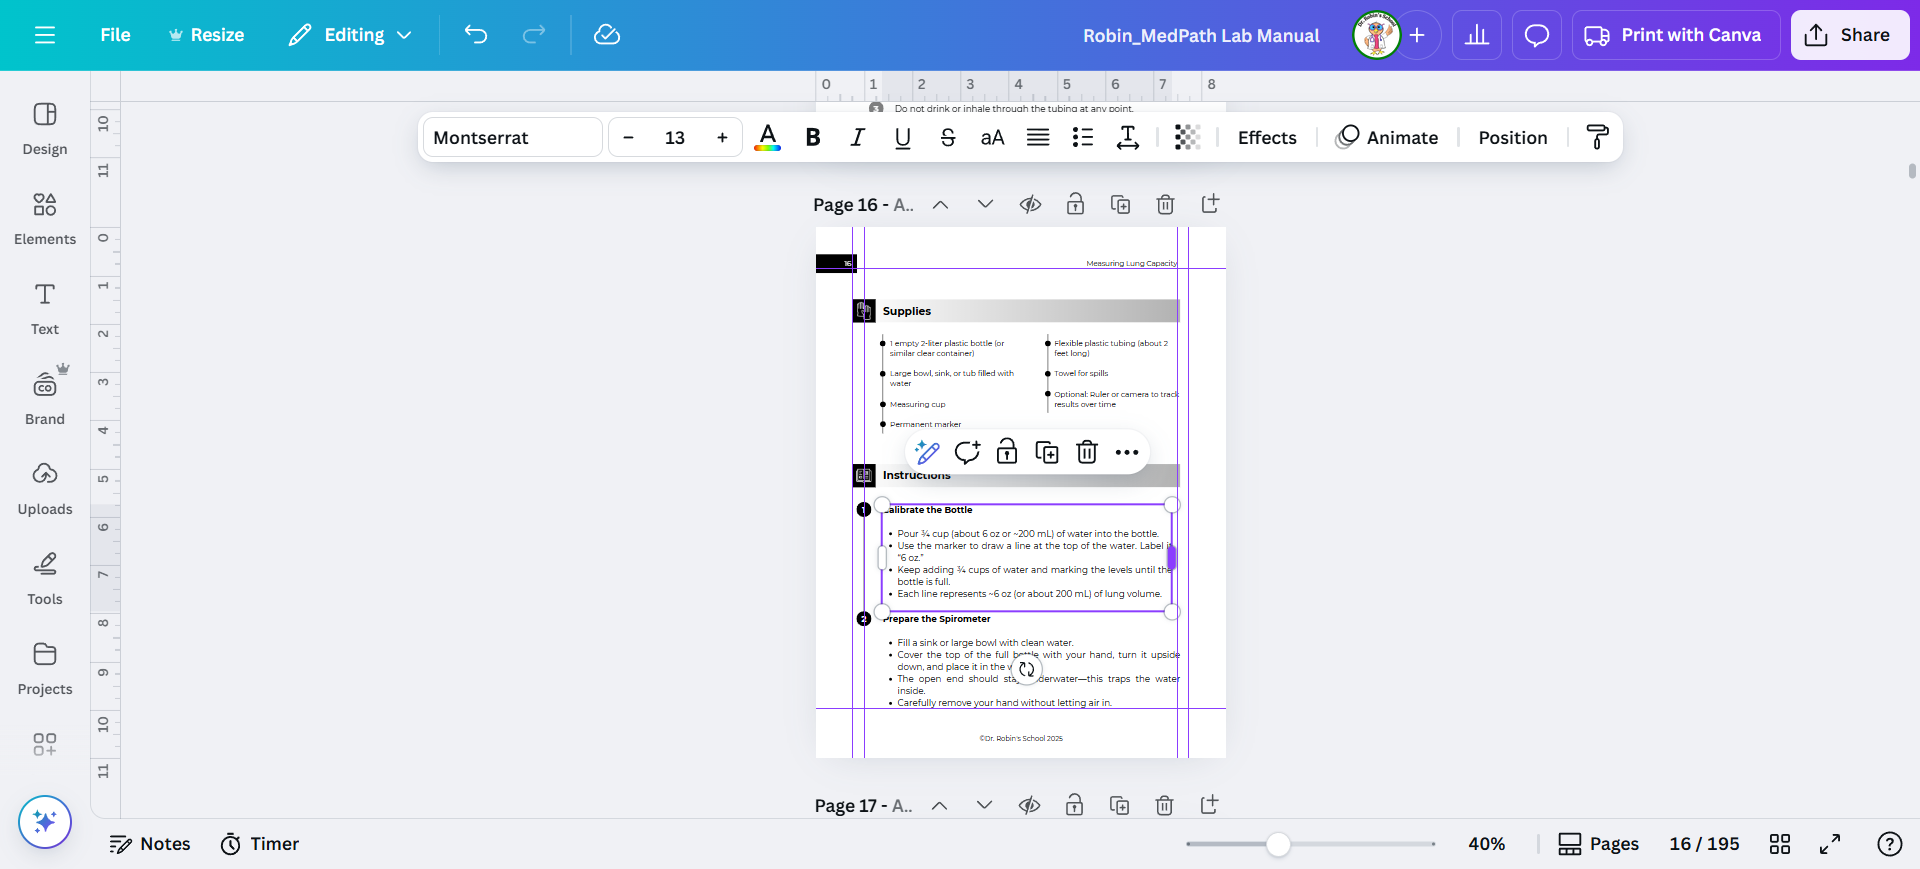Click the undo arrow
Screen dimensions: 1920x869
point(476,35)
